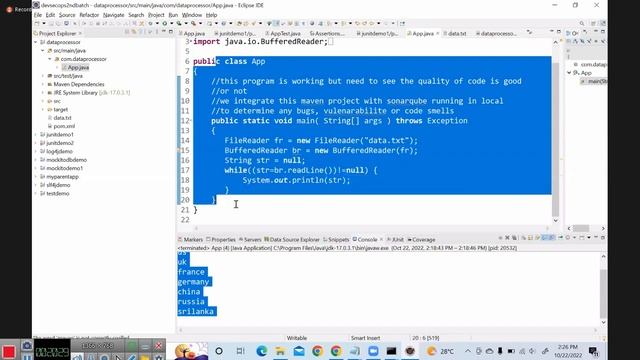This screenshot has width=640, height=360.
Task: Switch to the data.txt editor tab
Action: (454, 33)
